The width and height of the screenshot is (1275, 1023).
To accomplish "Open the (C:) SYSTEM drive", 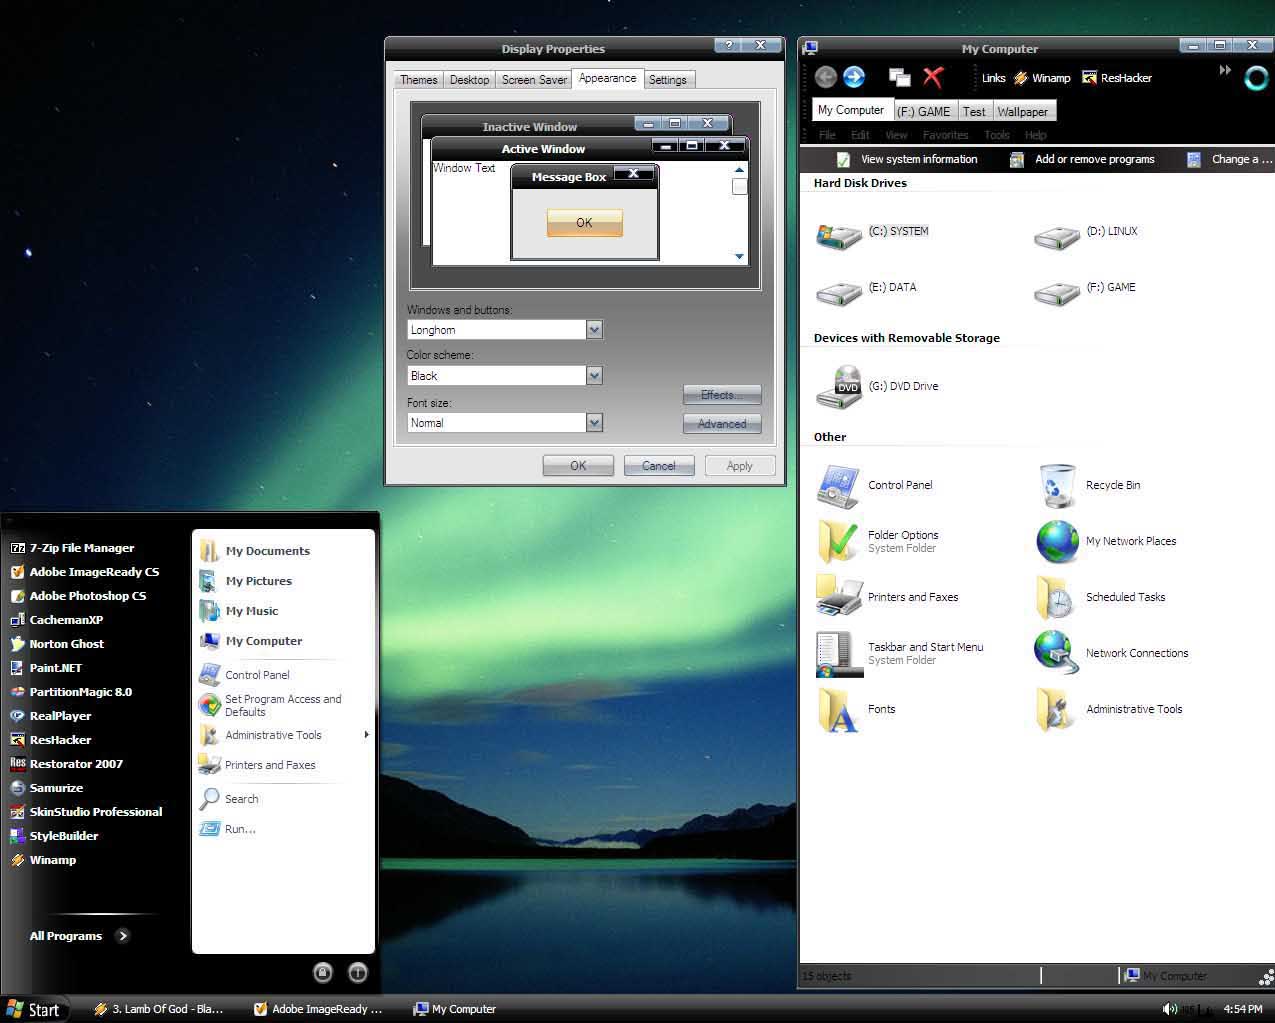I will tap(838, 235).
